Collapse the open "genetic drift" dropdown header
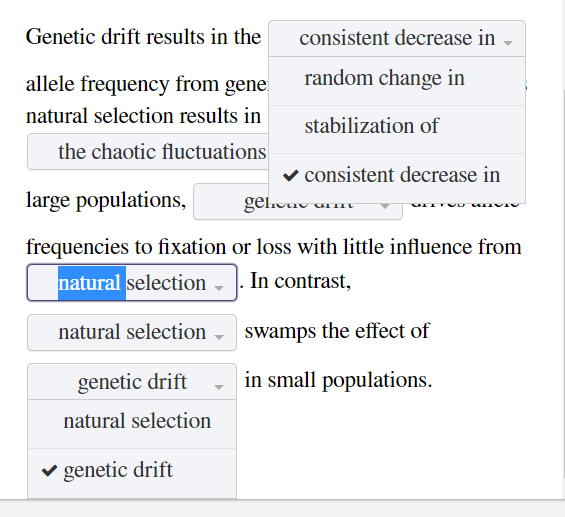The image size is (565, 517). (x=132, y=382)
